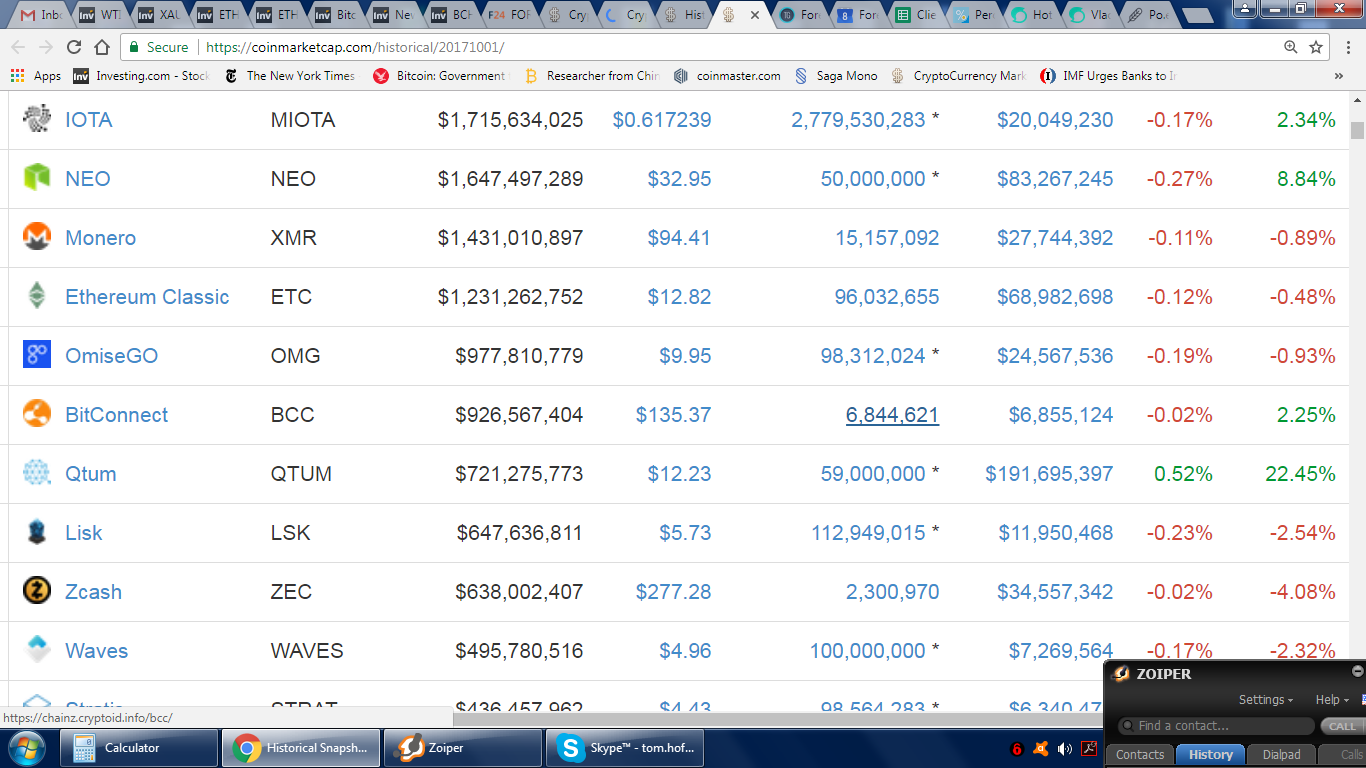Switch to Skype on the taskbar
This screenshot has height=768, width=1366.
tap(626, 747)
